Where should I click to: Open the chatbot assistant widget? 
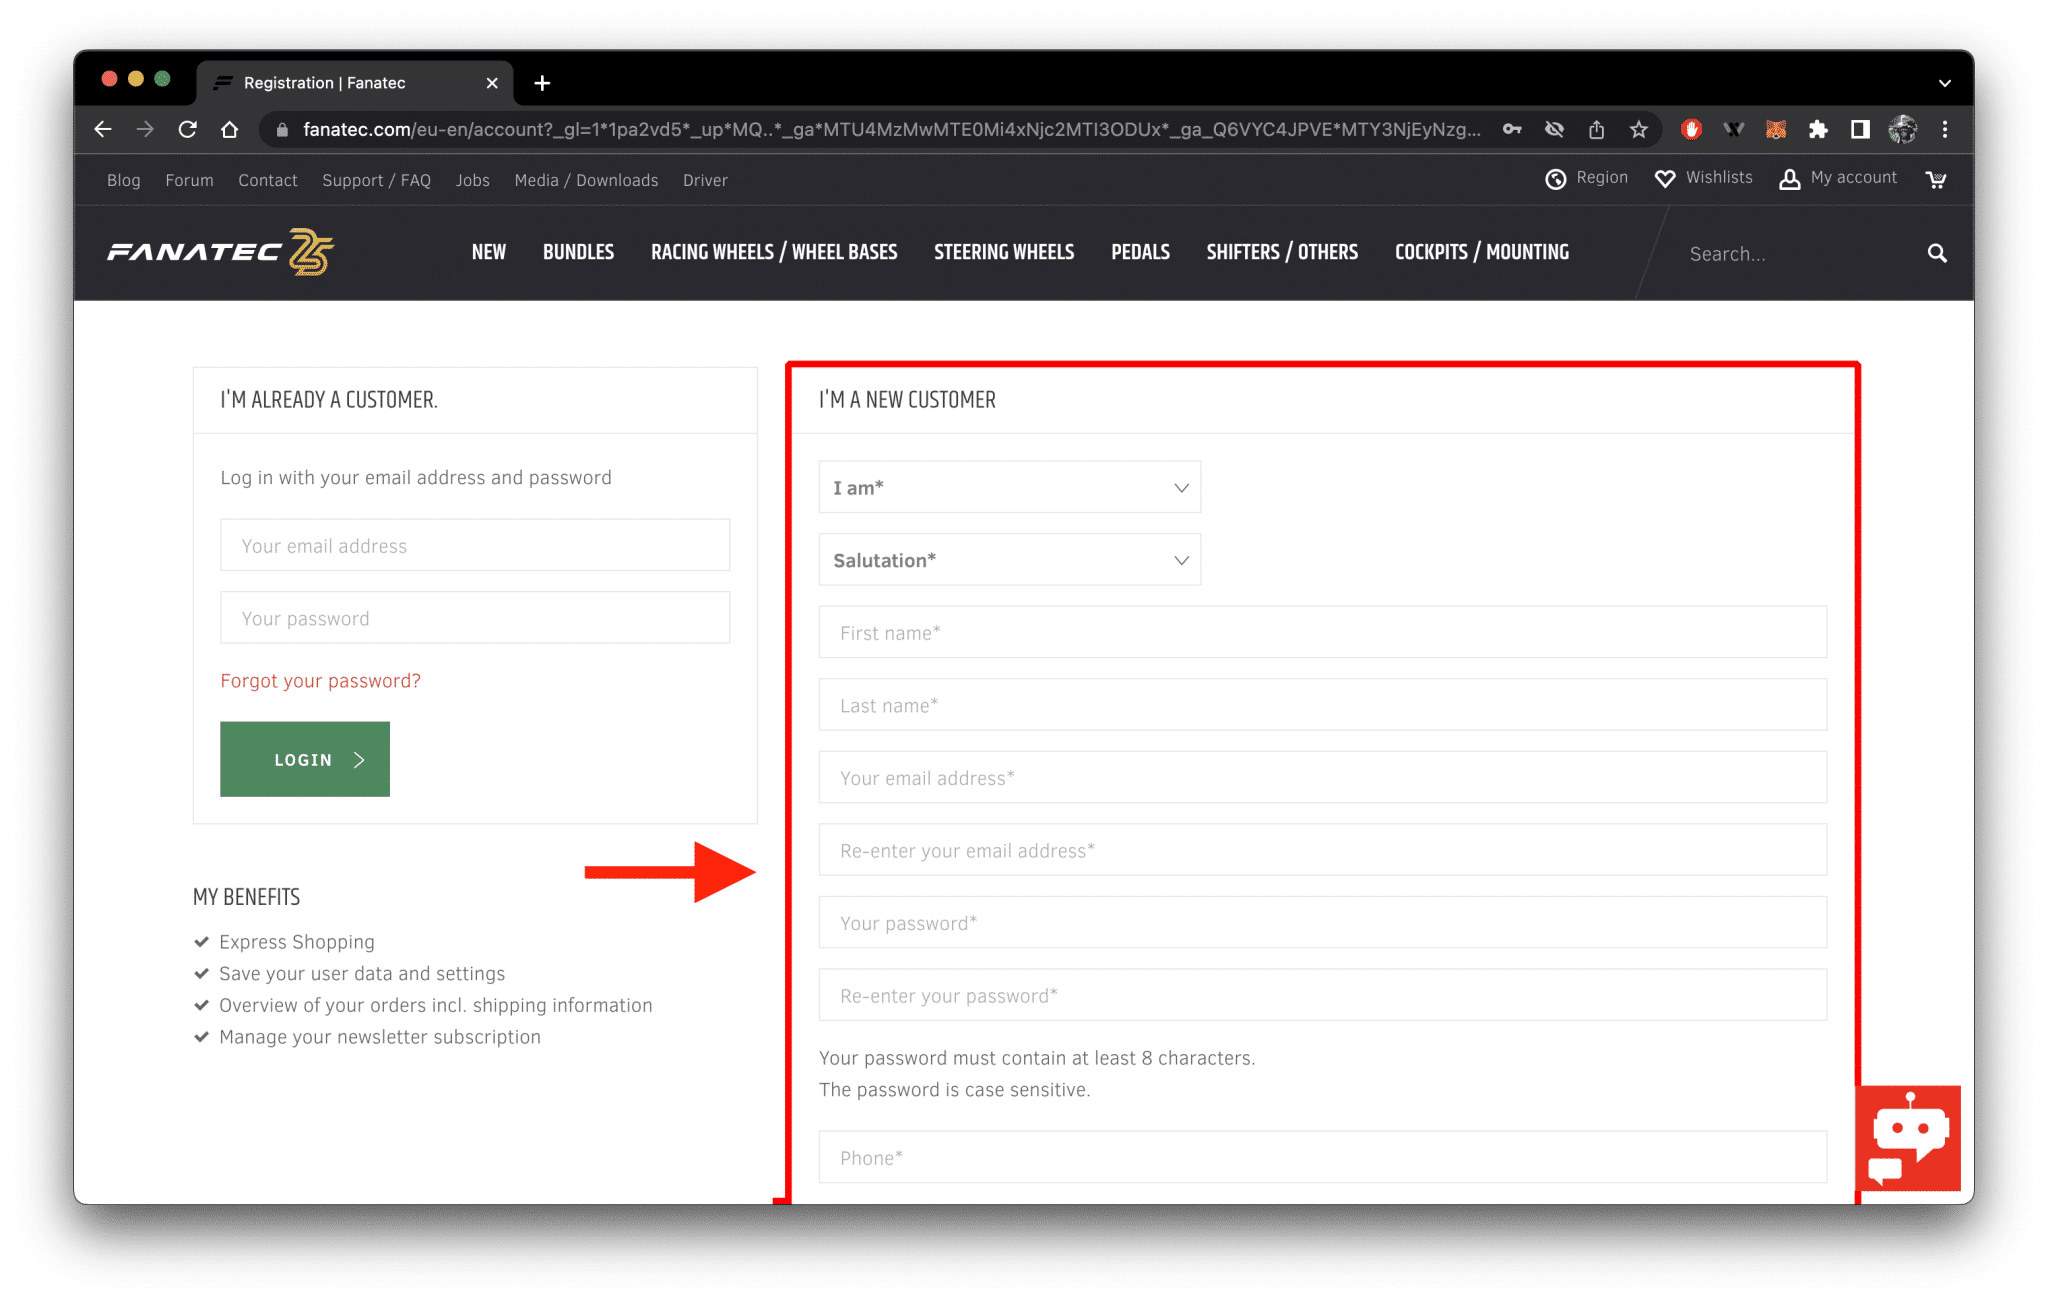[x=1908, y=1138]
